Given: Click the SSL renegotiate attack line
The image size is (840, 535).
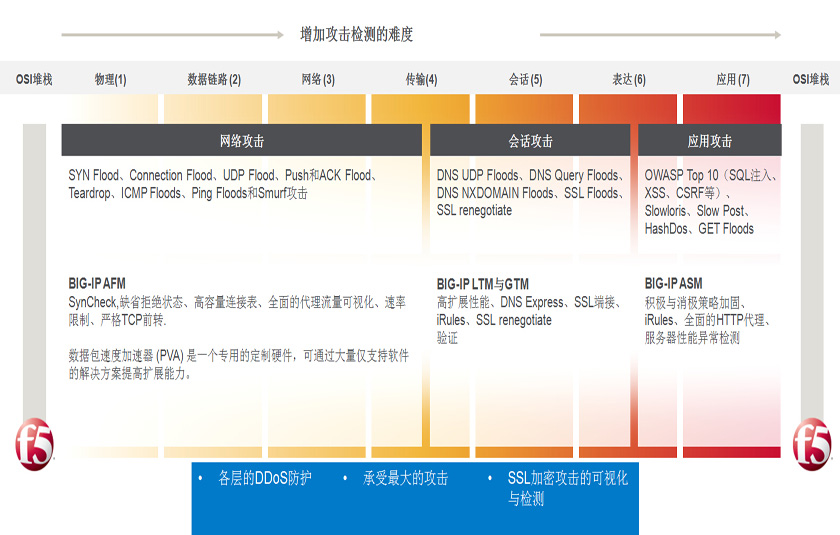Looking at the screenshot, I should pyautogui.click(x=474, y=210).
